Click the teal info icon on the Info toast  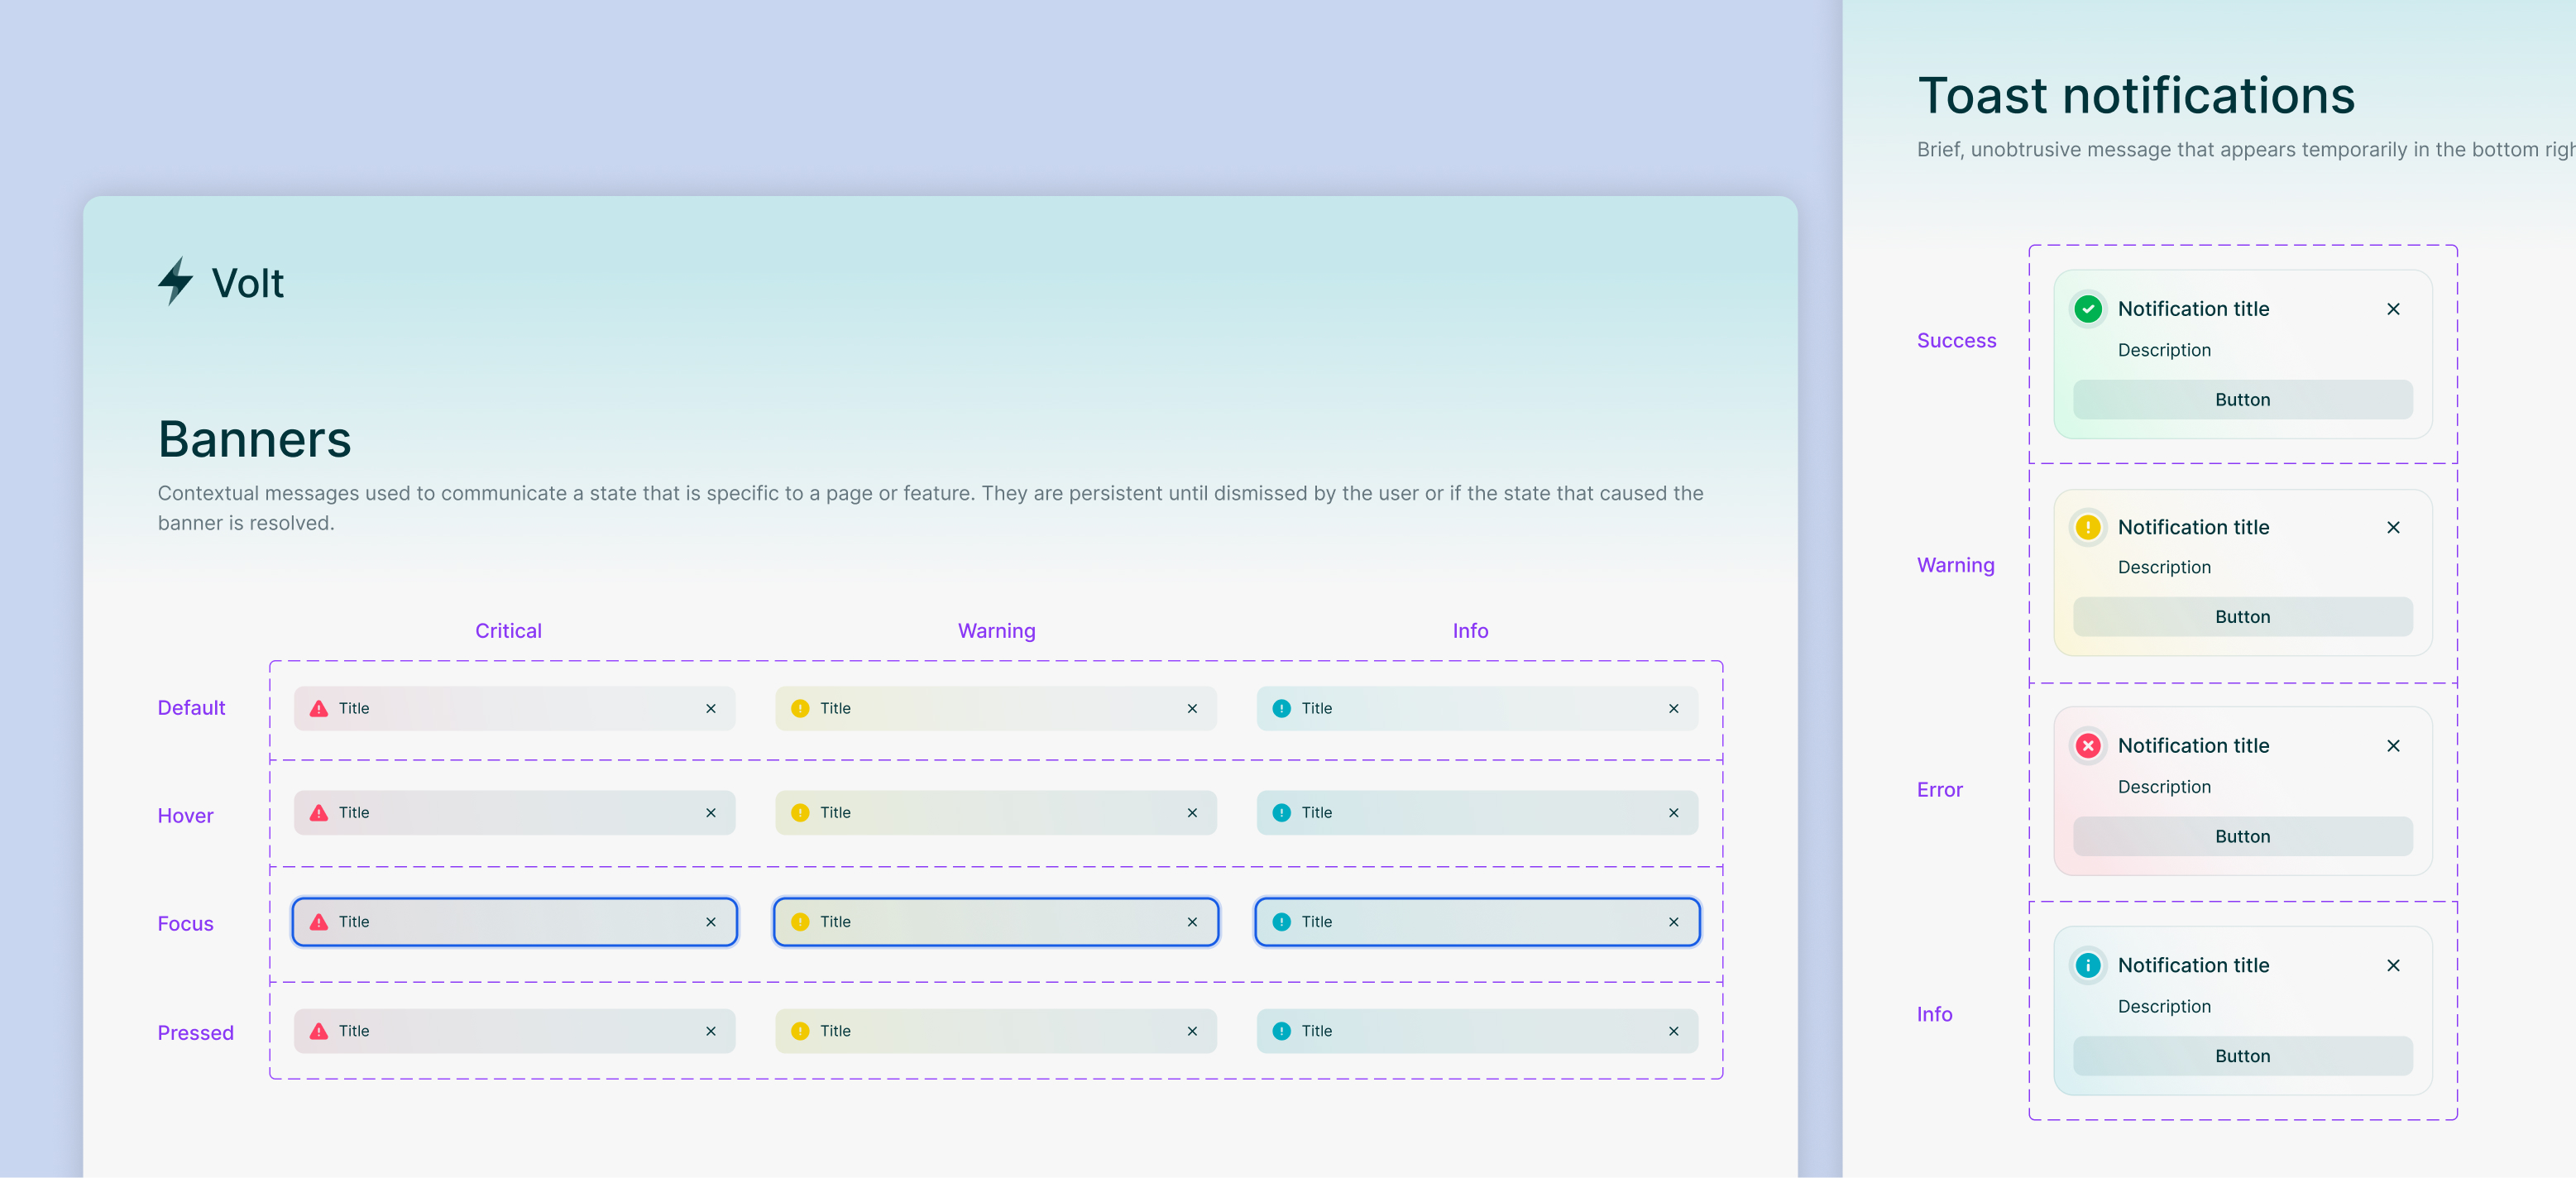pyautogui.click(x=2088, y=965)
